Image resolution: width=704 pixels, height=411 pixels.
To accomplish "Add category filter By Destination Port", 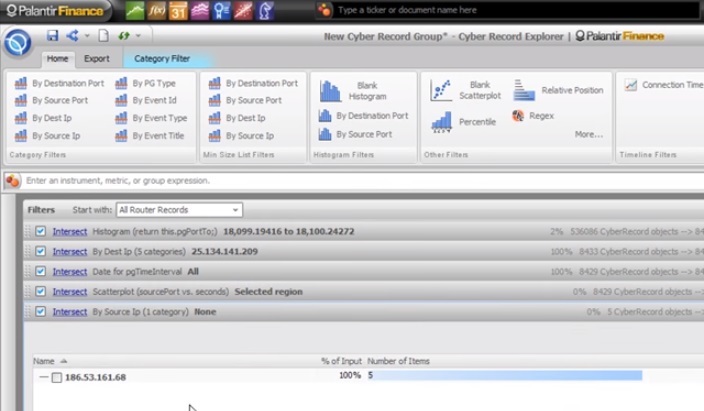I will click(59, 83).
